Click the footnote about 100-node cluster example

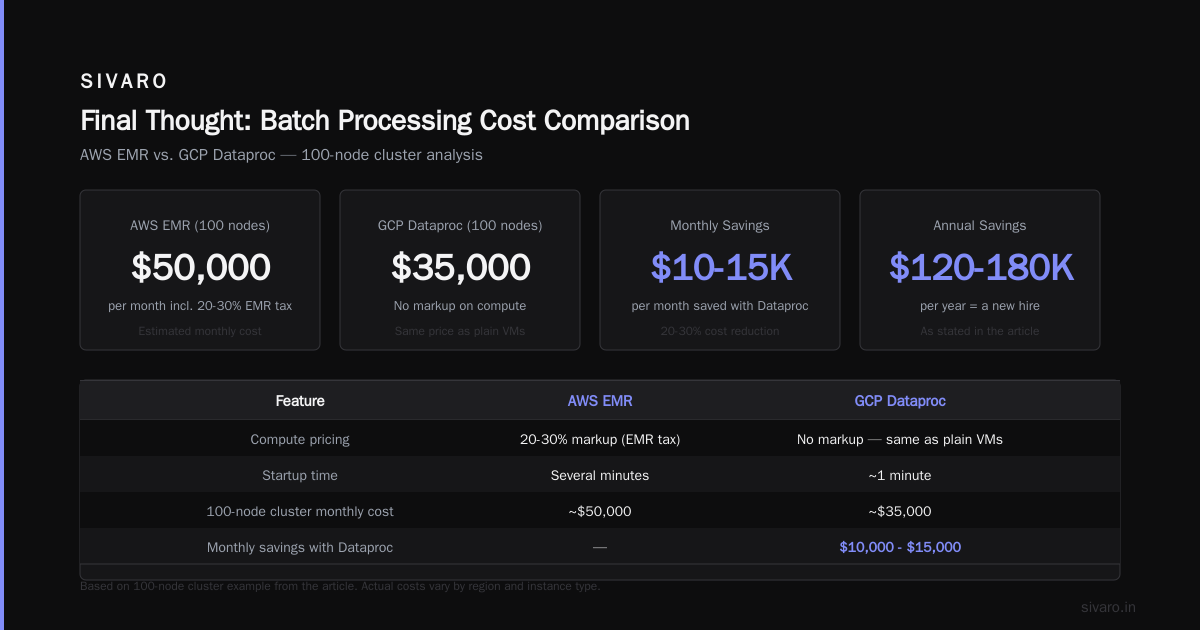(x=340, y=586)
